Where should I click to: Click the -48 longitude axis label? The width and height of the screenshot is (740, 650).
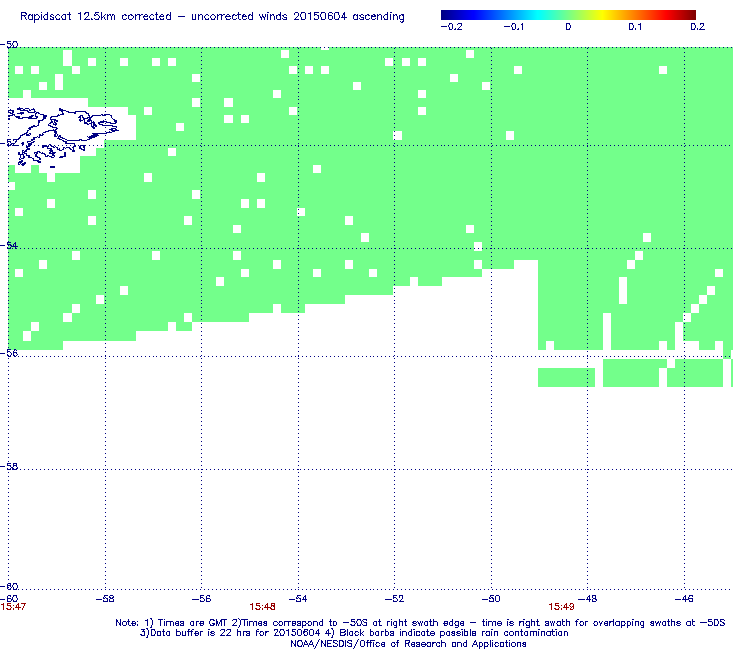[588, 599]
